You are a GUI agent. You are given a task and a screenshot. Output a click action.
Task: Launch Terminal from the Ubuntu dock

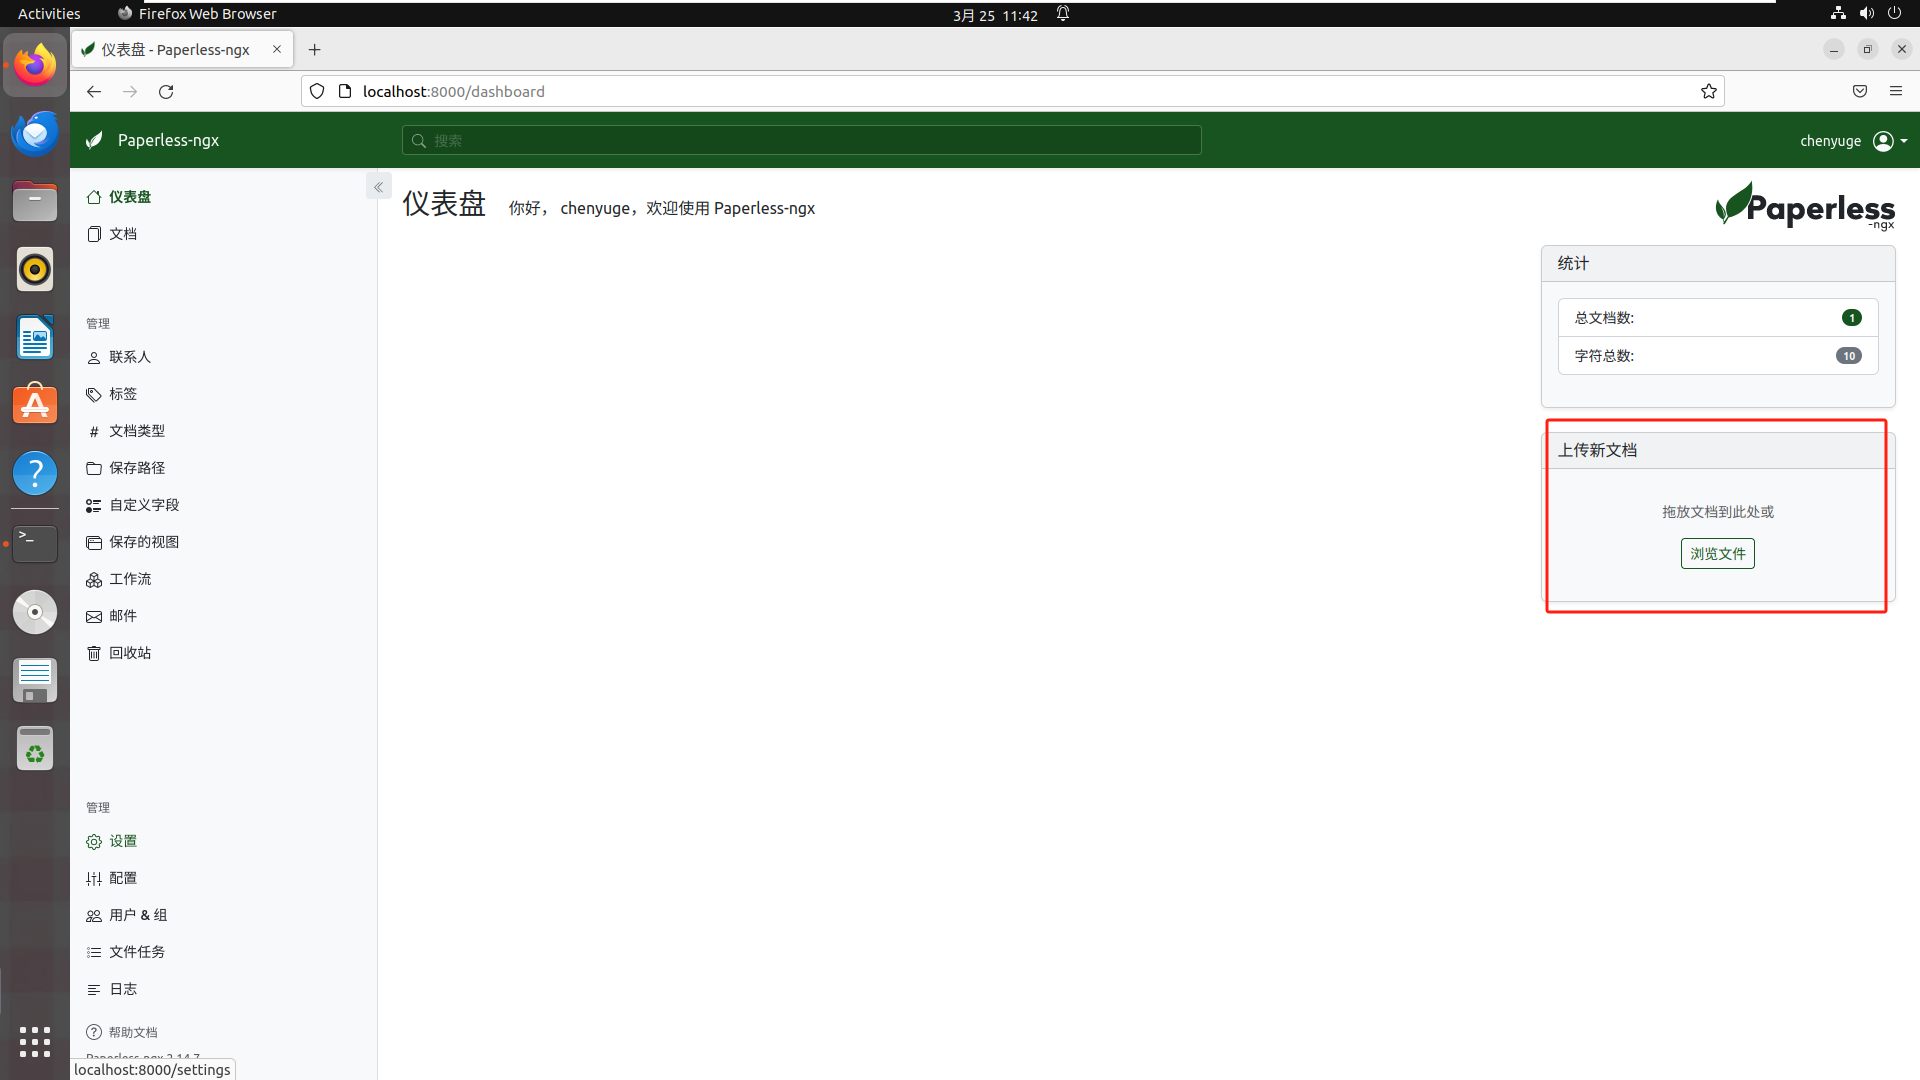[x=35, y=543]
